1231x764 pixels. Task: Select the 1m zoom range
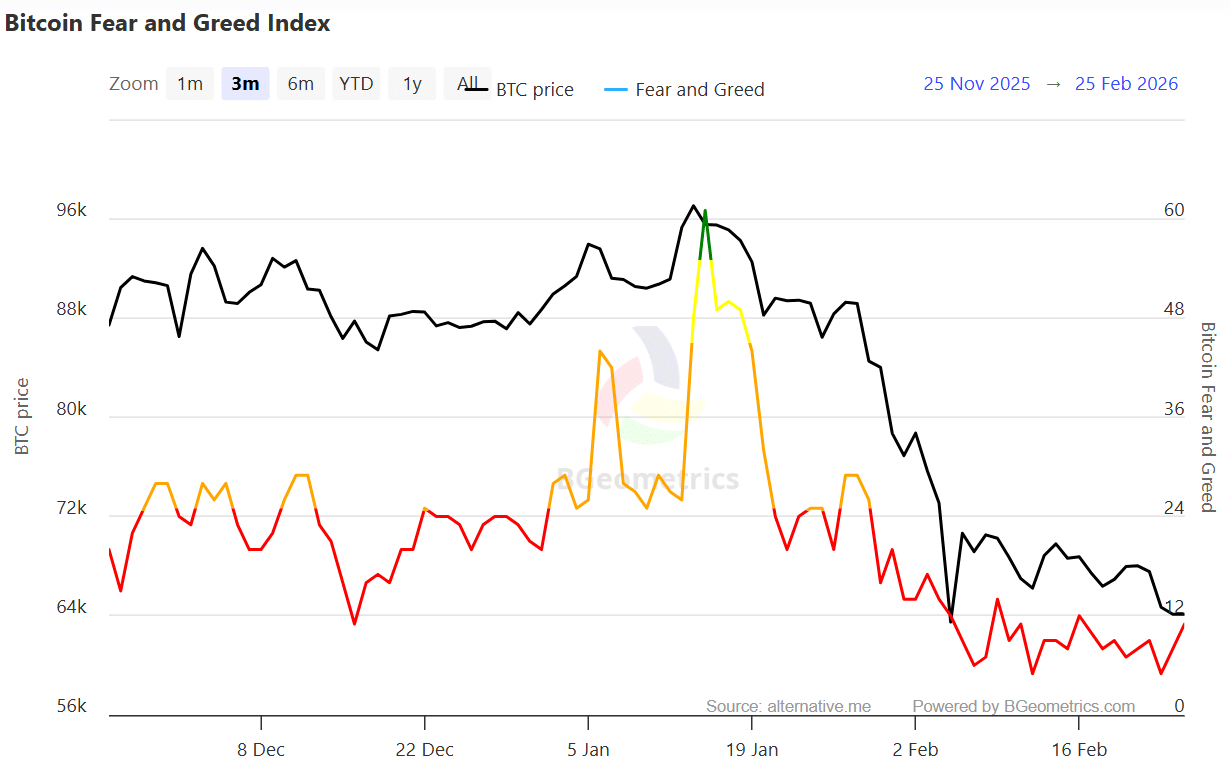coord(190,84)
